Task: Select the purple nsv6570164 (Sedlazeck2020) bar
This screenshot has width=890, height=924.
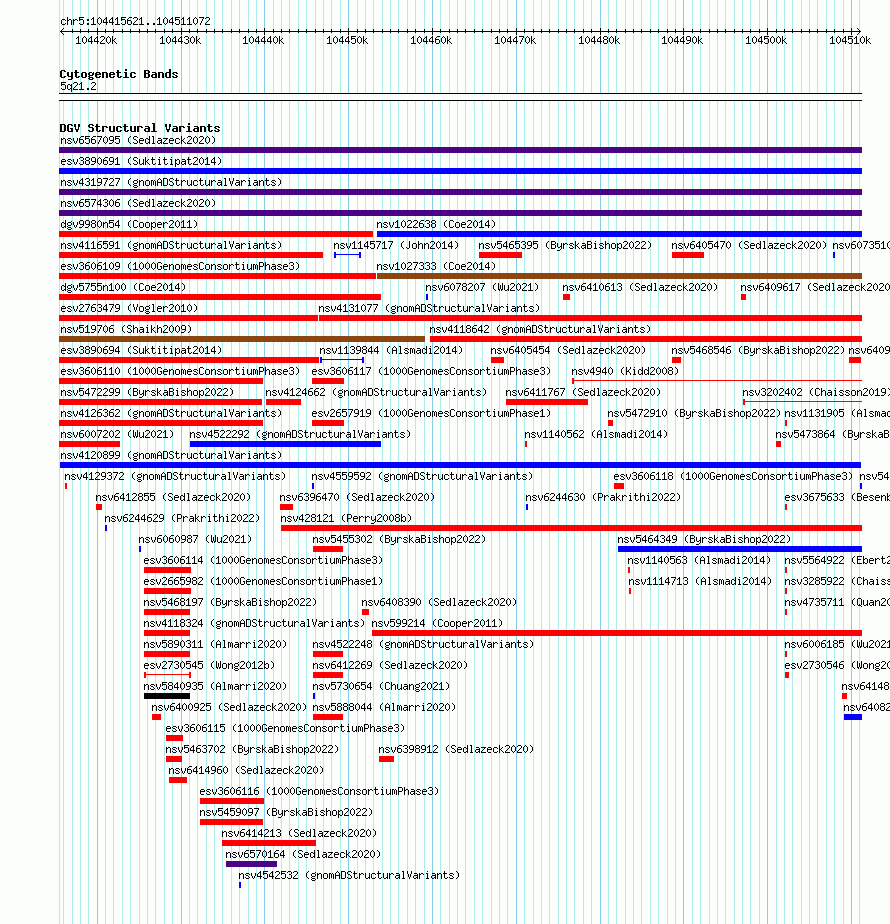Action: [x=252, y=864]
